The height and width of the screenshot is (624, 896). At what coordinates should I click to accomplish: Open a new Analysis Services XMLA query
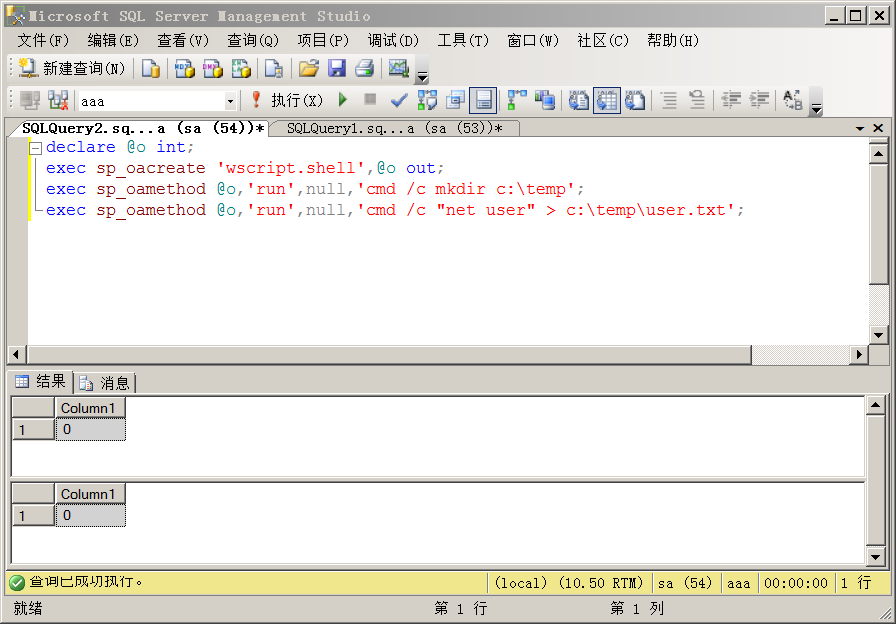point(241,69)
